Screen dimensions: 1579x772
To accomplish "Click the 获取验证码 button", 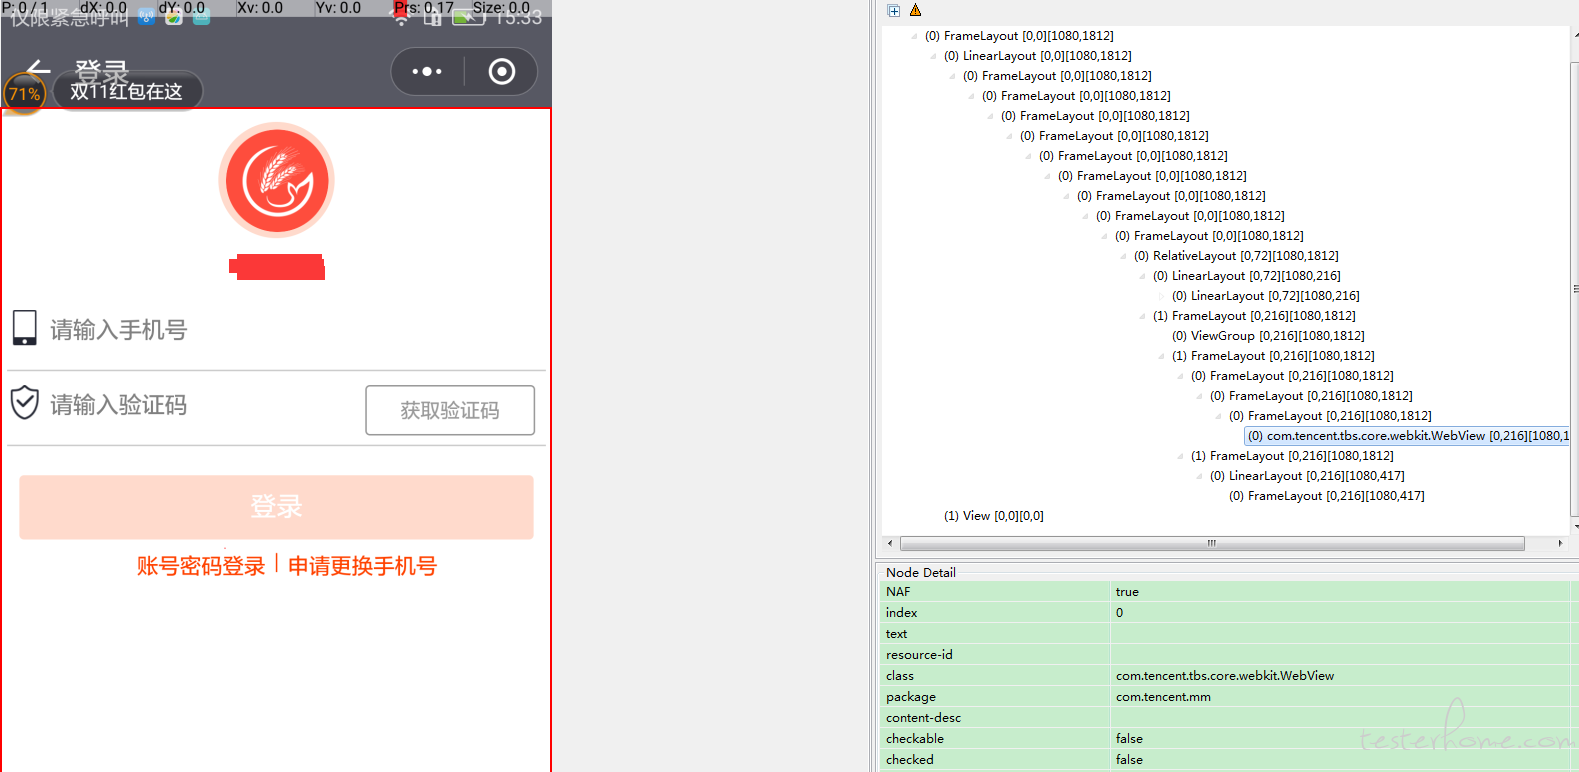I will 450,410.
